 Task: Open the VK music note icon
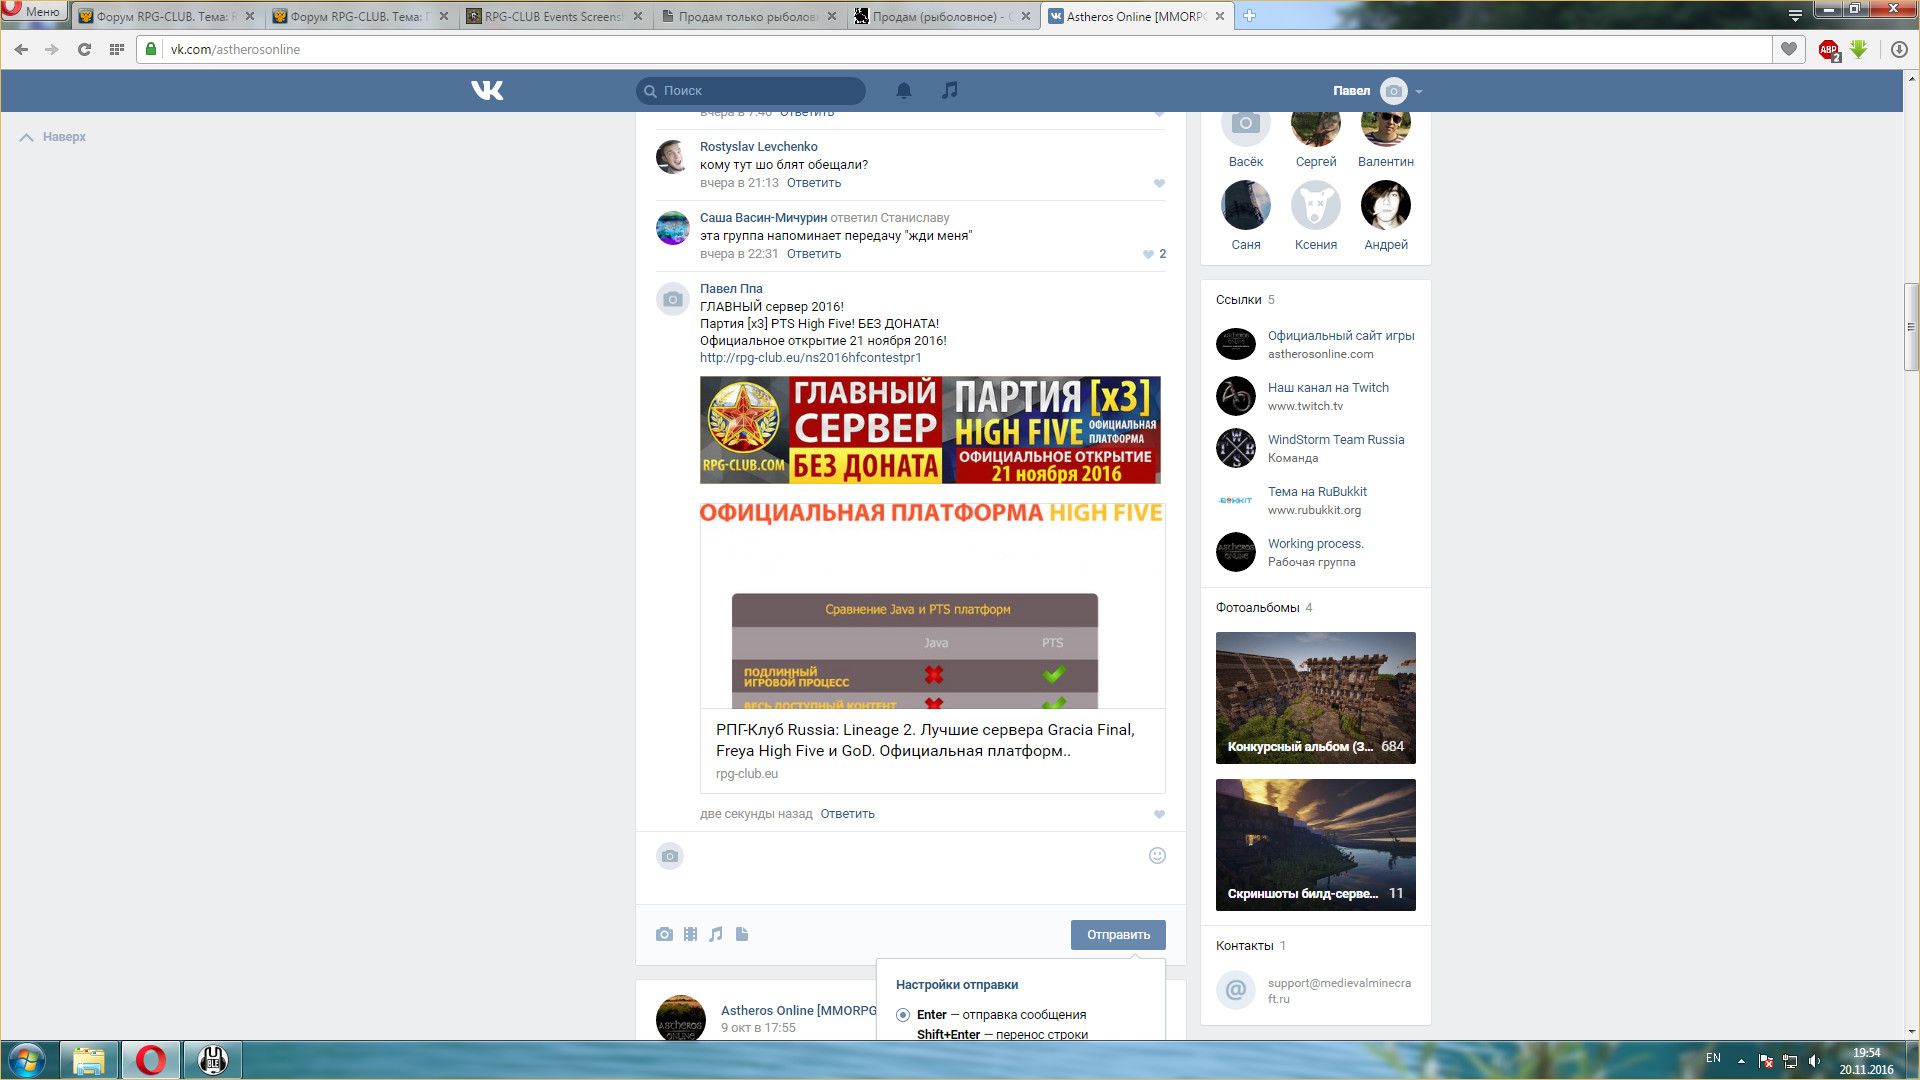coord(949,91)
